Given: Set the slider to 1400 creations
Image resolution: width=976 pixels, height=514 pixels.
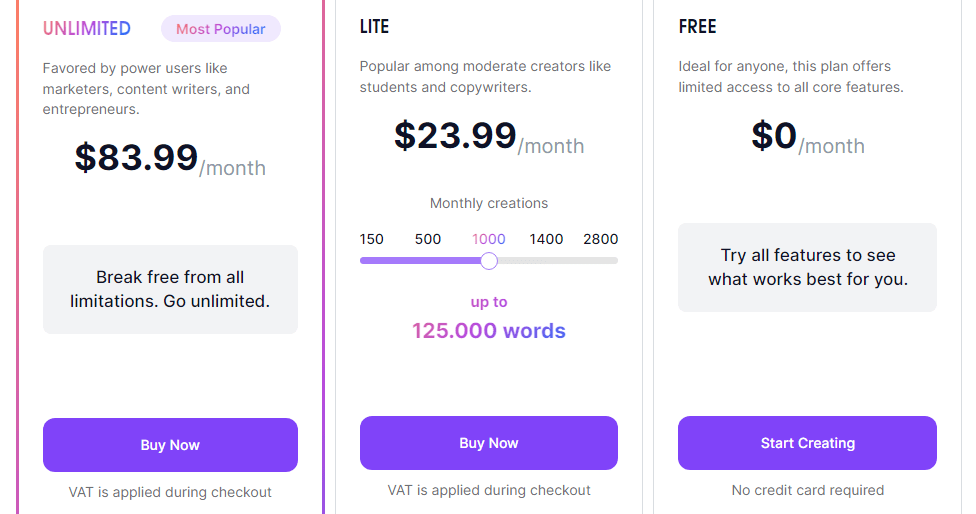Looking at the screenshot, I should 547,239.
